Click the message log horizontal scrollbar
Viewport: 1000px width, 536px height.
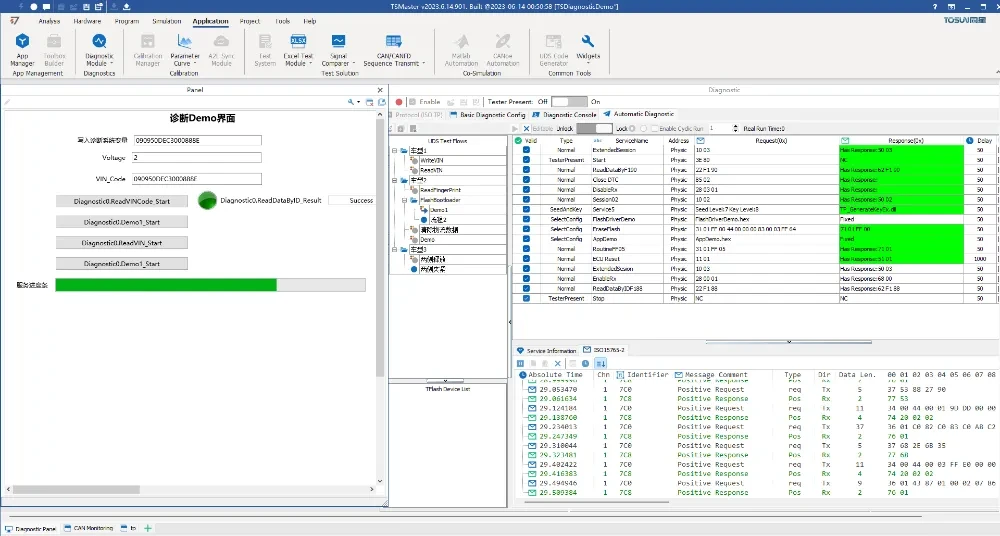pyautogui.click(x=598, y=502)
